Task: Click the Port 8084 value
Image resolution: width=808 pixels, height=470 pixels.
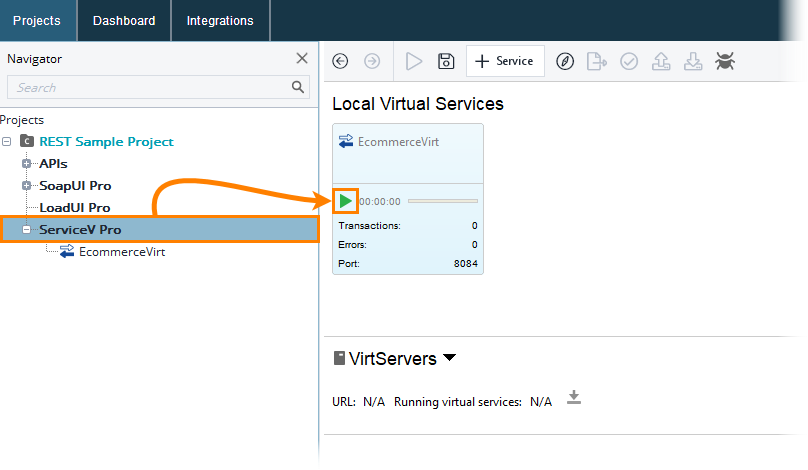Action: (x=466, y=263)
